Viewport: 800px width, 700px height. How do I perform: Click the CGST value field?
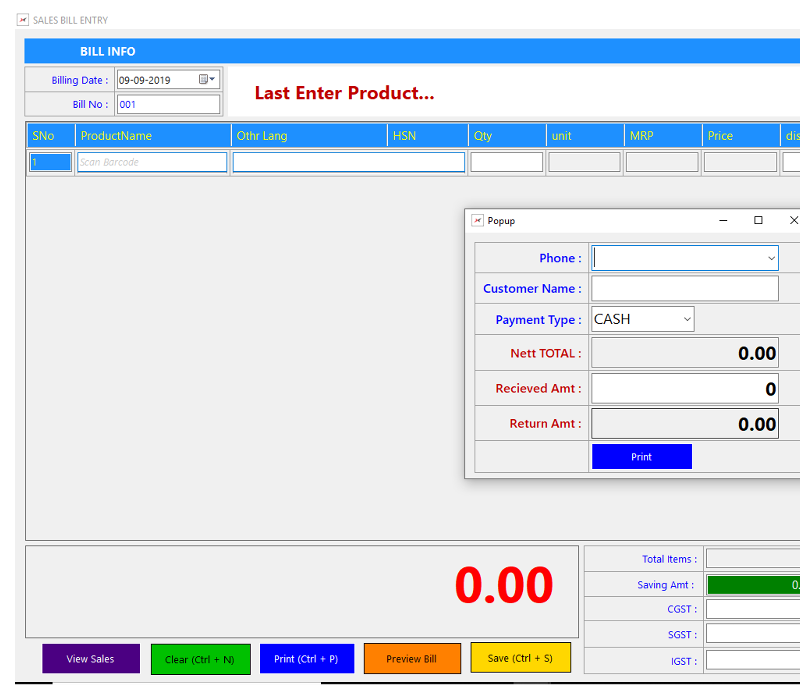[753, 609]
